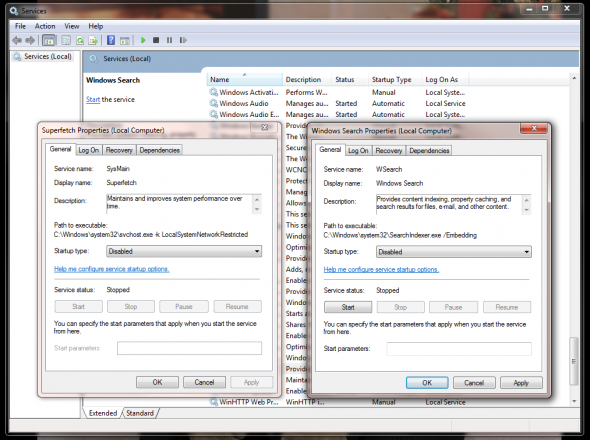Image resolution: width=590 pixels, height=440 pixels.
Task: Go back using the toolbar back arrow
Action: tap(17, 40)
